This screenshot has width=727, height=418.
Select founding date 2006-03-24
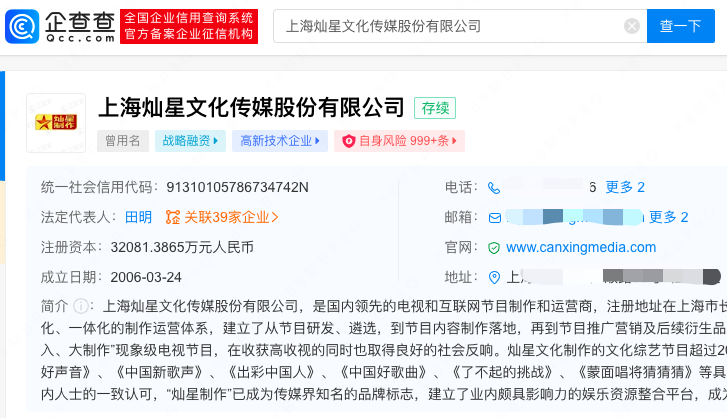pyautogui.click(x=146, y=278)
